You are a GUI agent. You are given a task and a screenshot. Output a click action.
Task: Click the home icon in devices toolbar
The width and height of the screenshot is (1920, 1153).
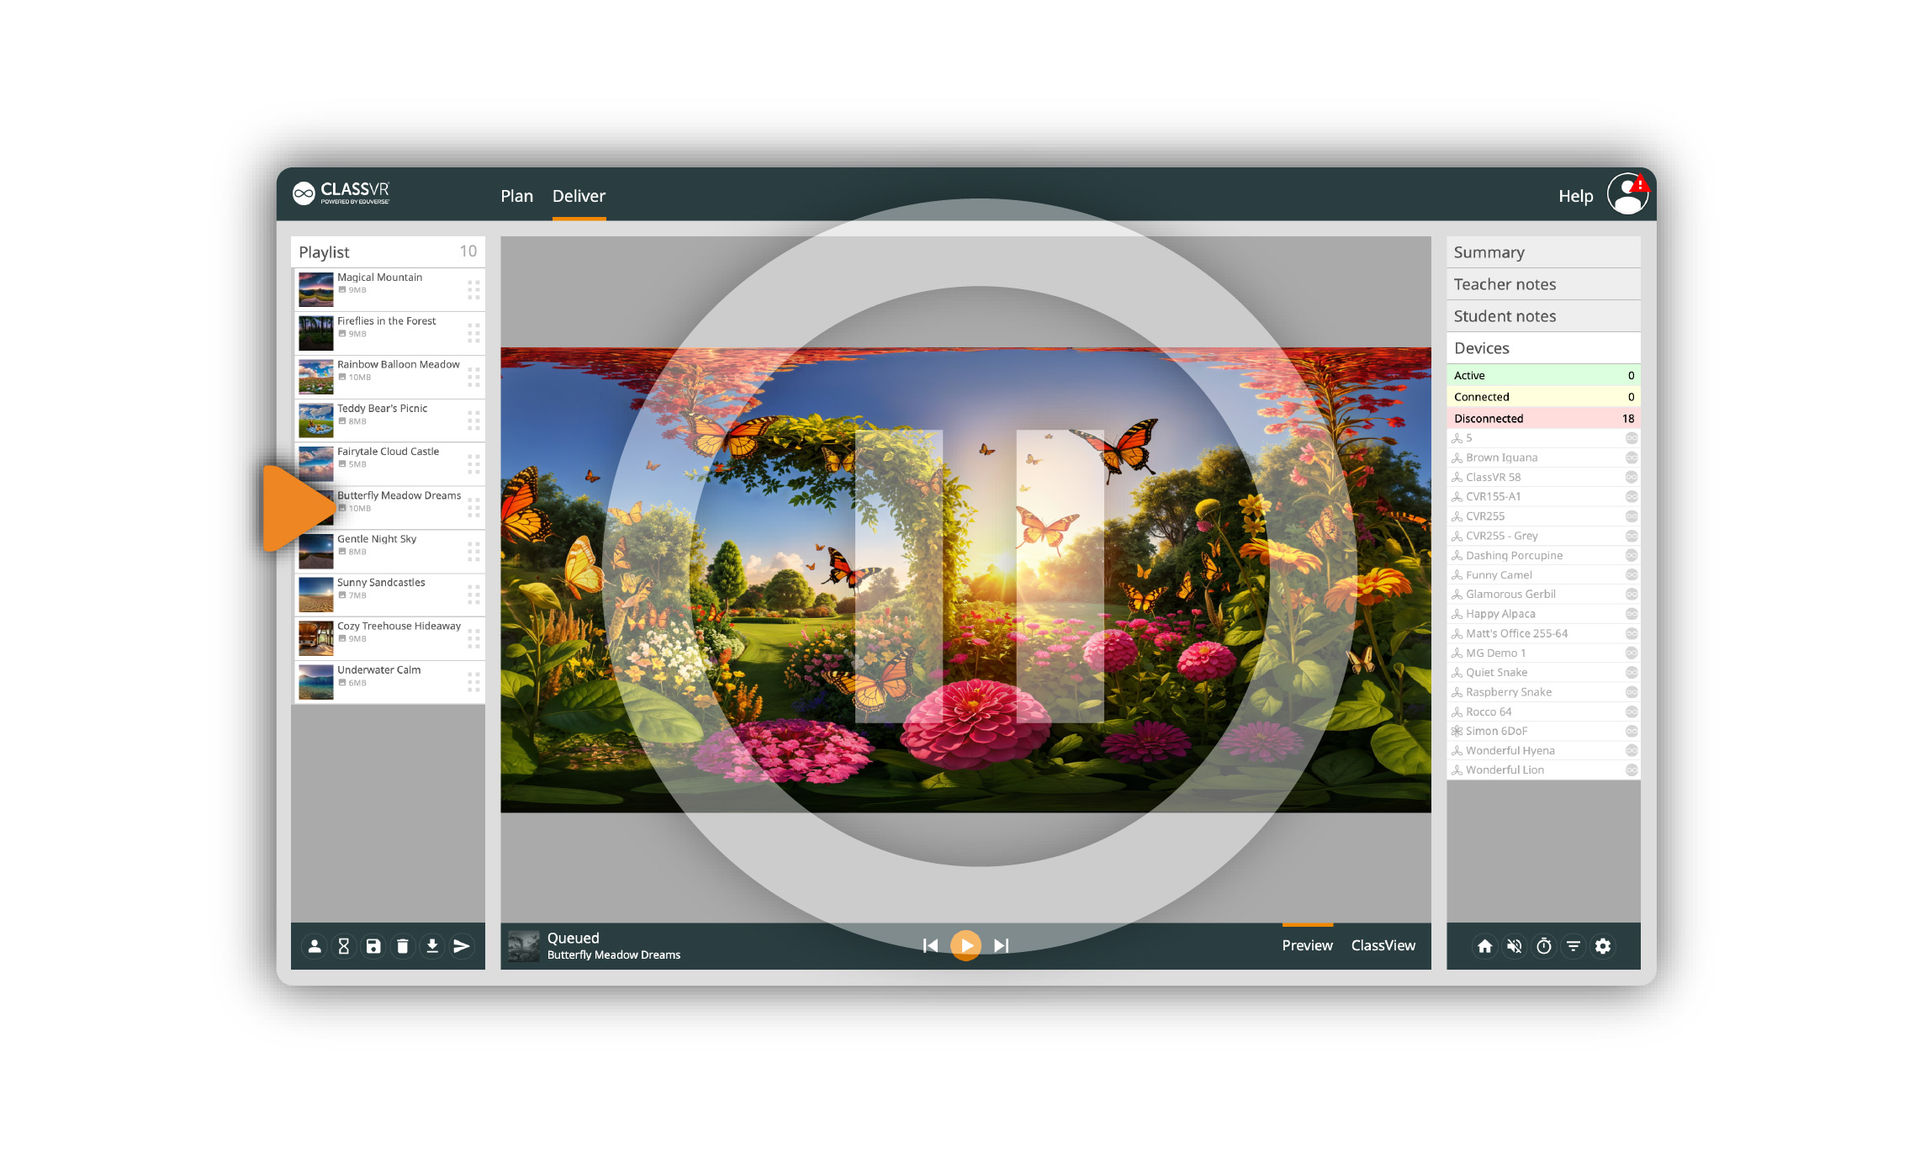coord(1485,946)
